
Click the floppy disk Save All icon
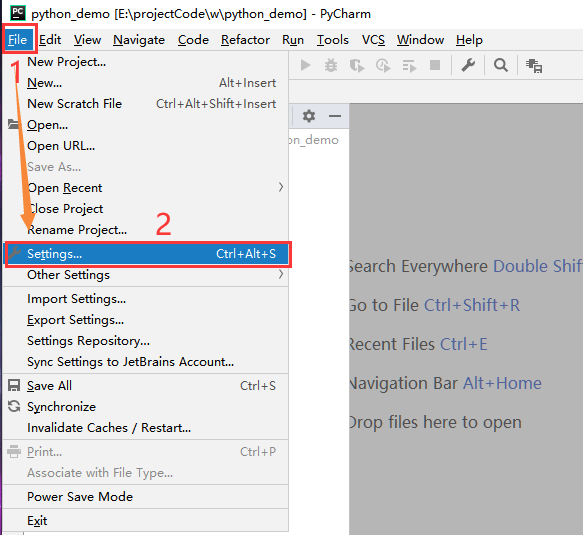14,385
